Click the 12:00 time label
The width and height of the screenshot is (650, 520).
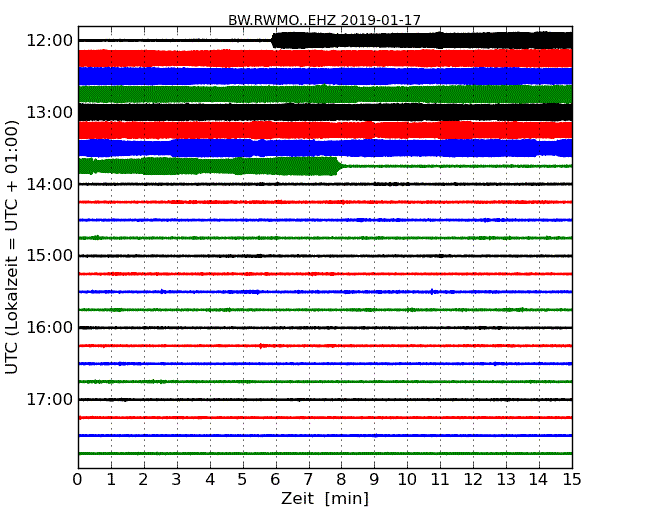[49, 41]
